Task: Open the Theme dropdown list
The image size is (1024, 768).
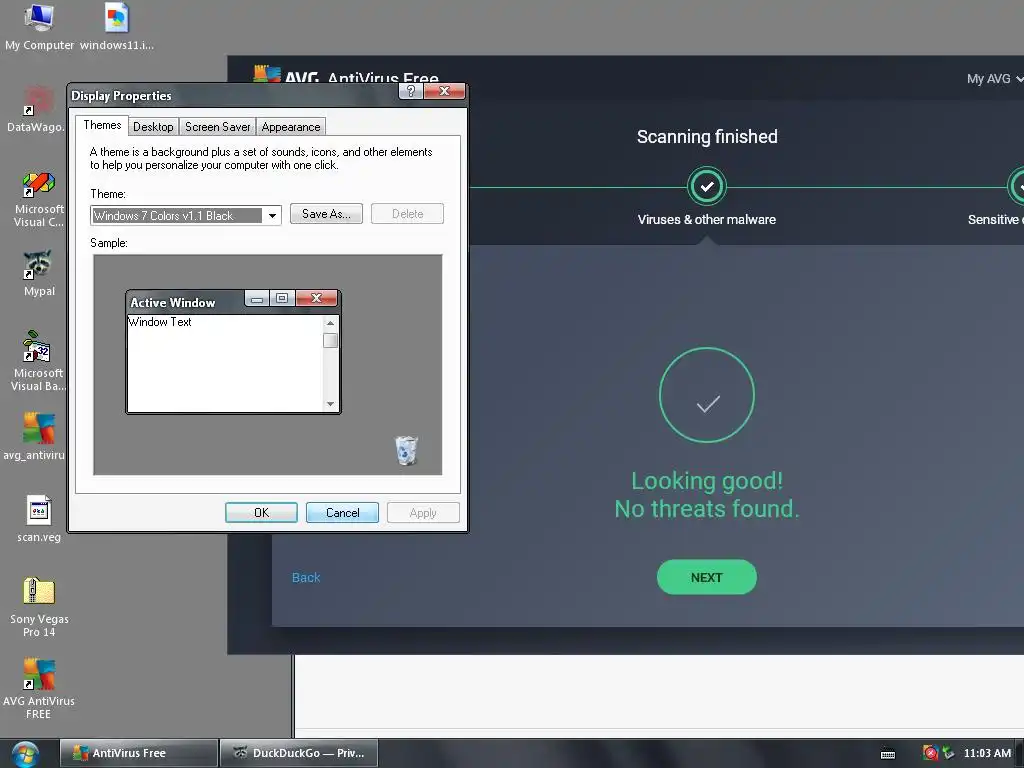Action: click(272, 216)
